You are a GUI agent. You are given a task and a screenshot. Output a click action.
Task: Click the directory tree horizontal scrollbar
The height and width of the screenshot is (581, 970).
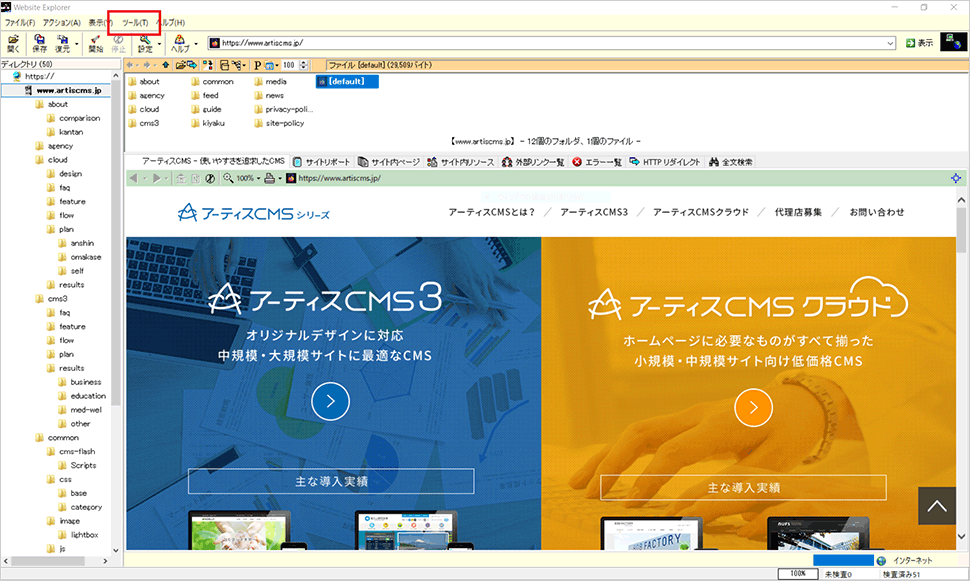click(x=58, y=561)
